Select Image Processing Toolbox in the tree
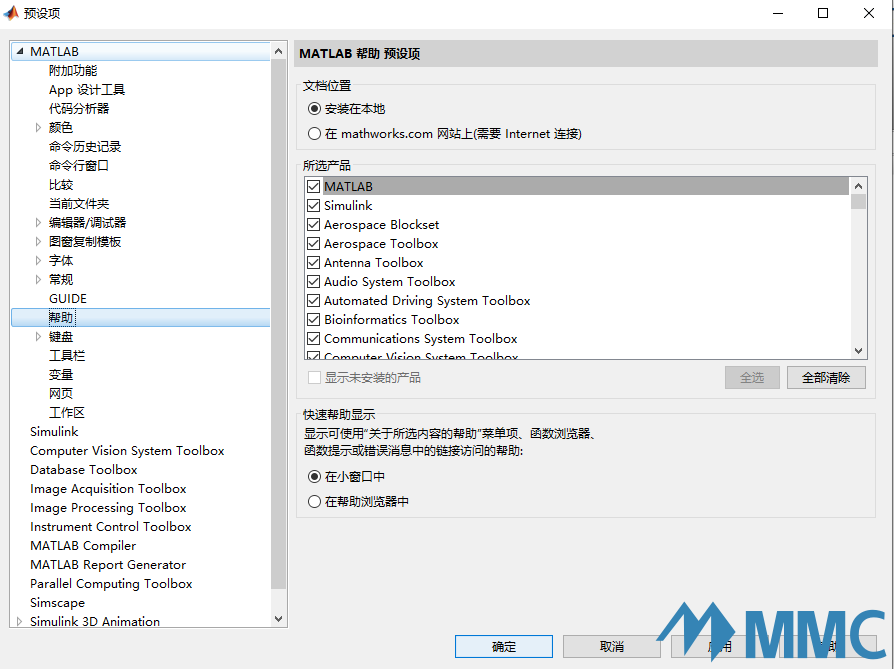Viewport: 894px width, 669px height. click(108, 508)
